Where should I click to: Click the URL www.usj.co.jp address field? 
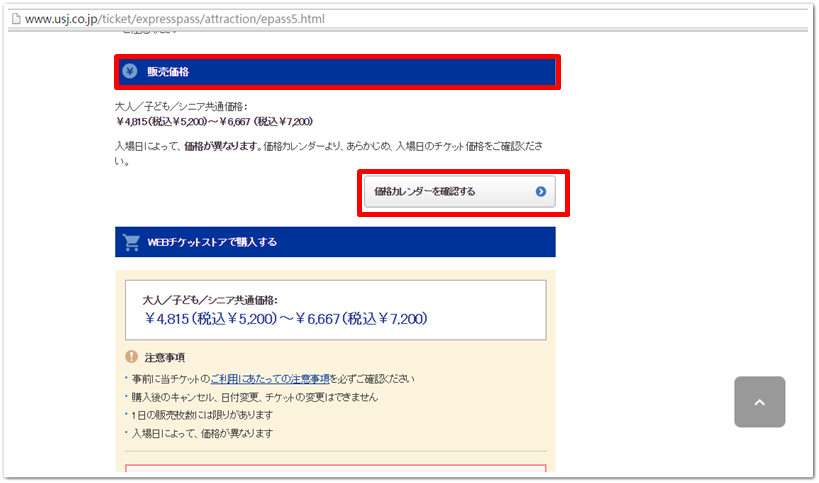[x=174, y=19]
